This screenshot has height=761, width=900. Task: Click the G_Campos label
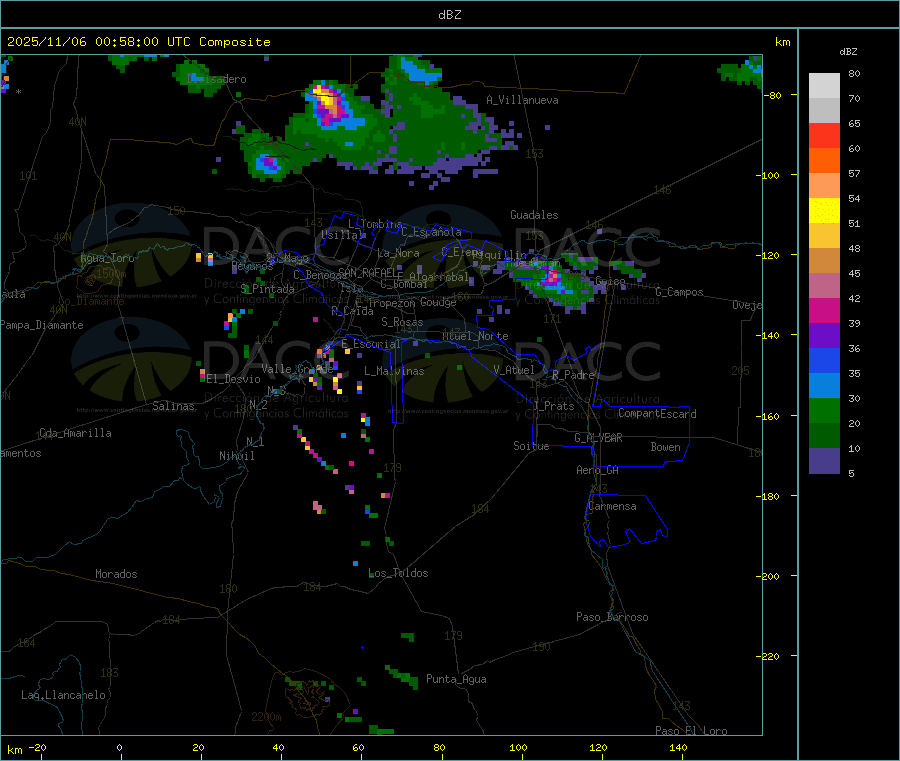click(679, 292)
